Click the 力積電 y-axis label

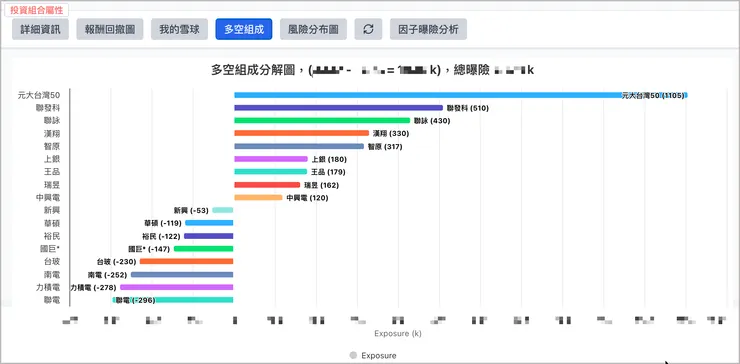[48, 287]
